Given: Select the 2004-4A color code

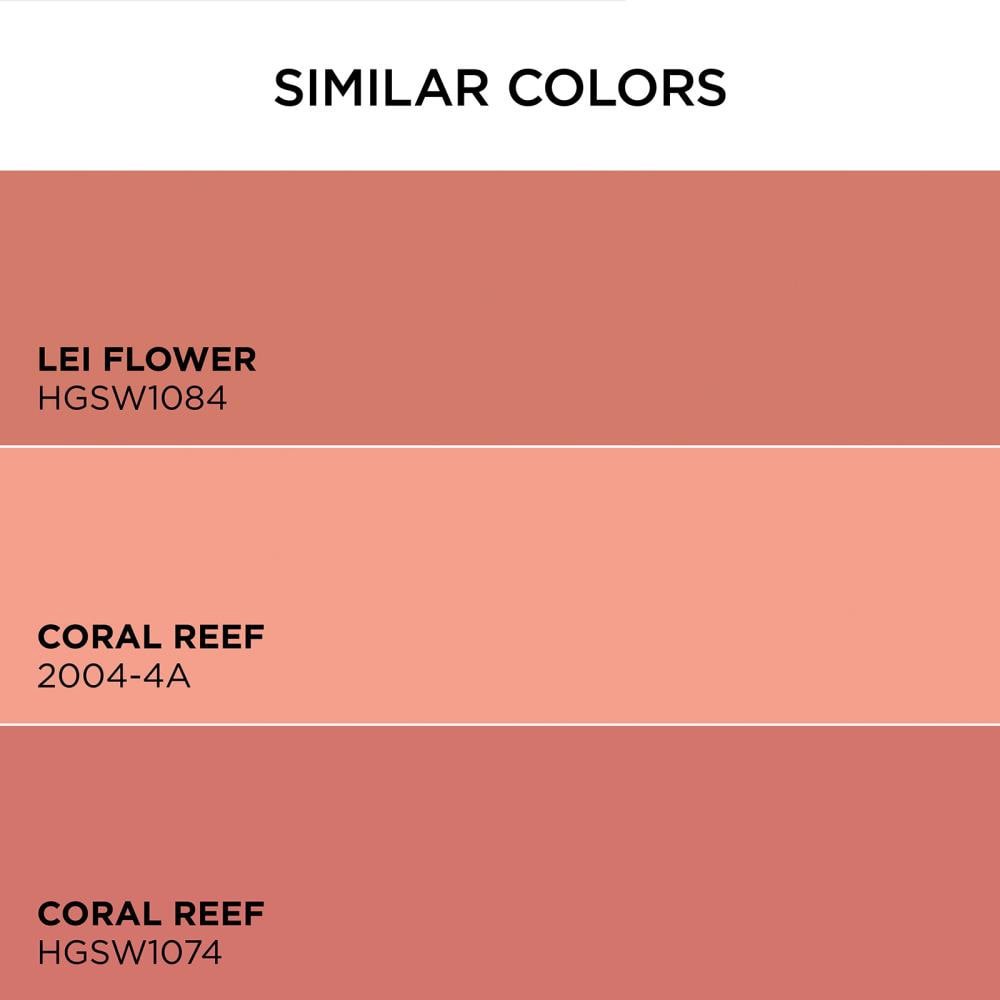Looking at the screenshot, I should pos(114,676).
